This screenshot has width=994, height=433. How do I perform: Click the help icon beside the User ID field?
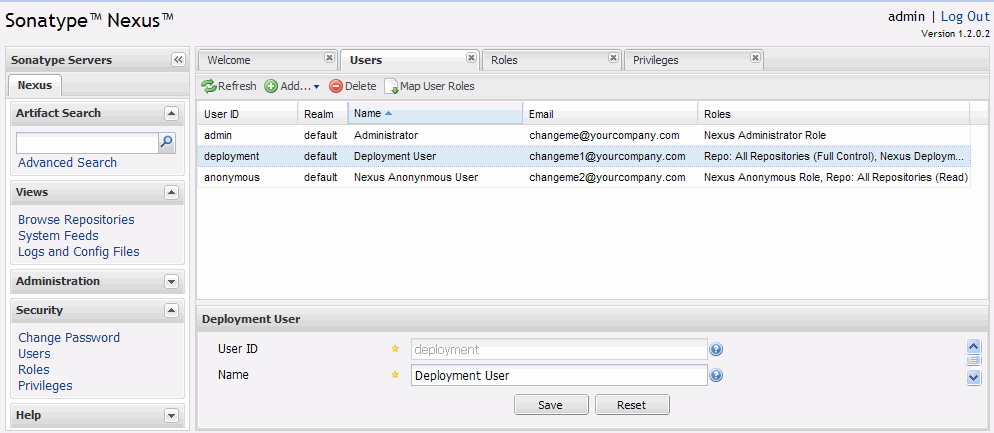[716, 350]
